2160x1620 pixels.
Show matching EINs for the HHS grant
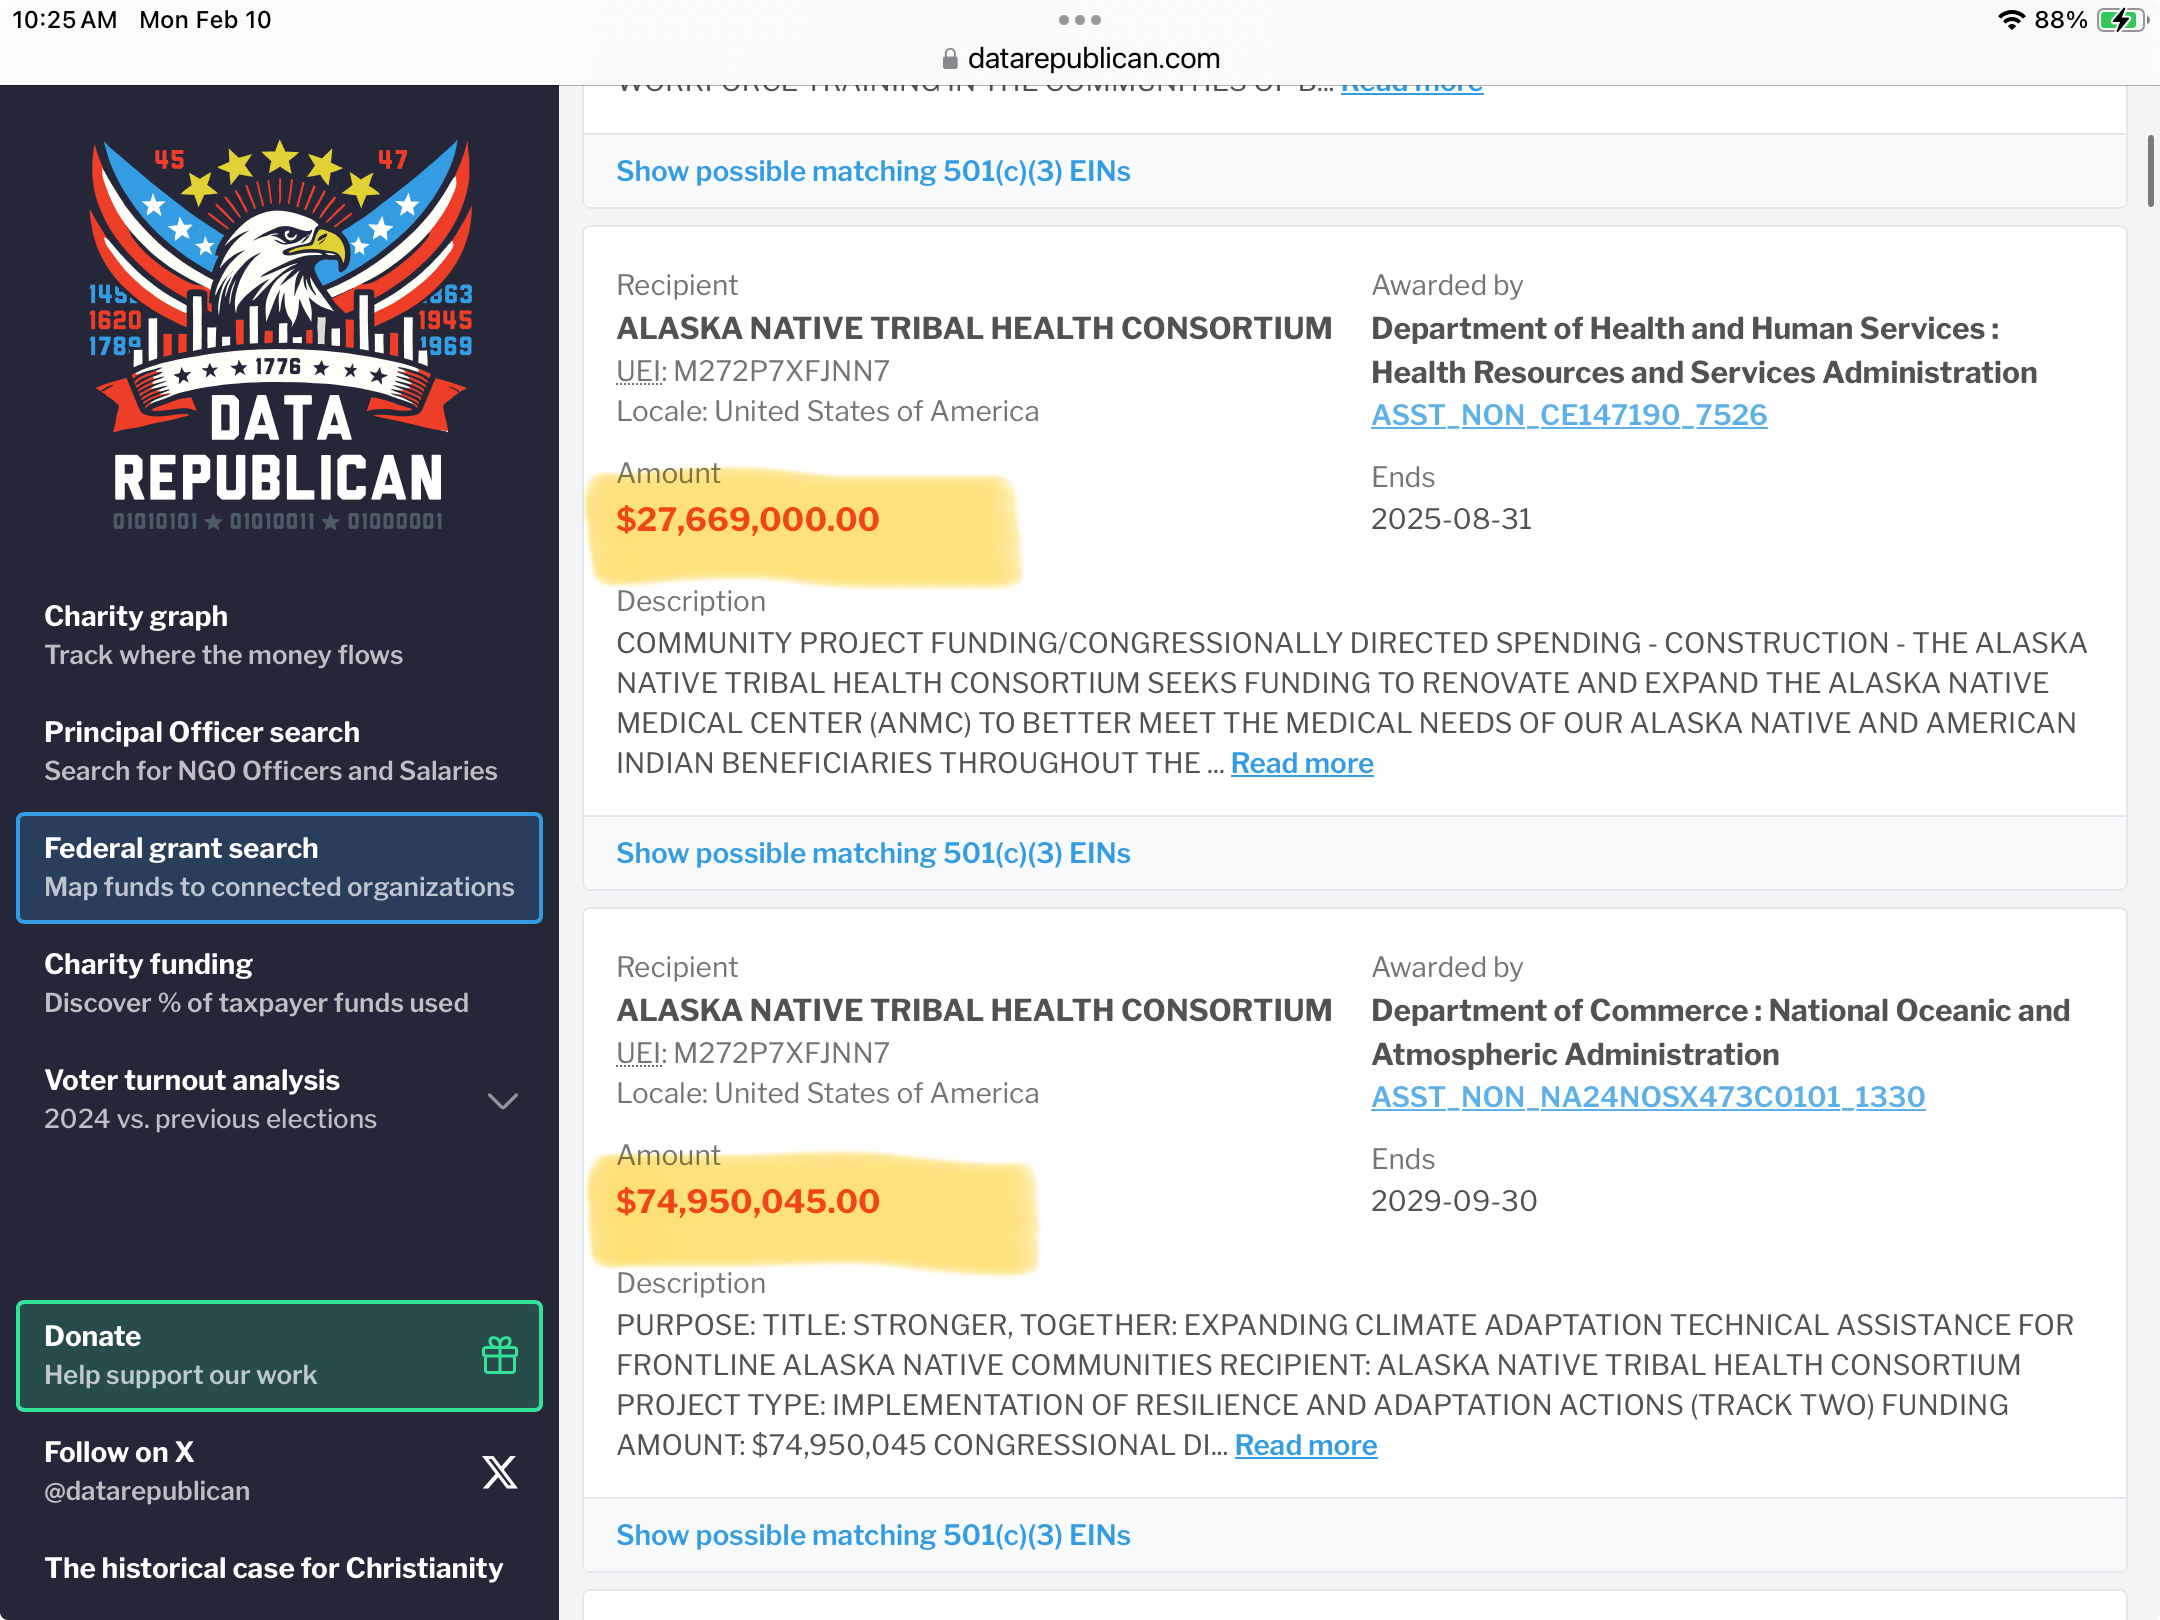pyautogui.click(x=873, y=853)
